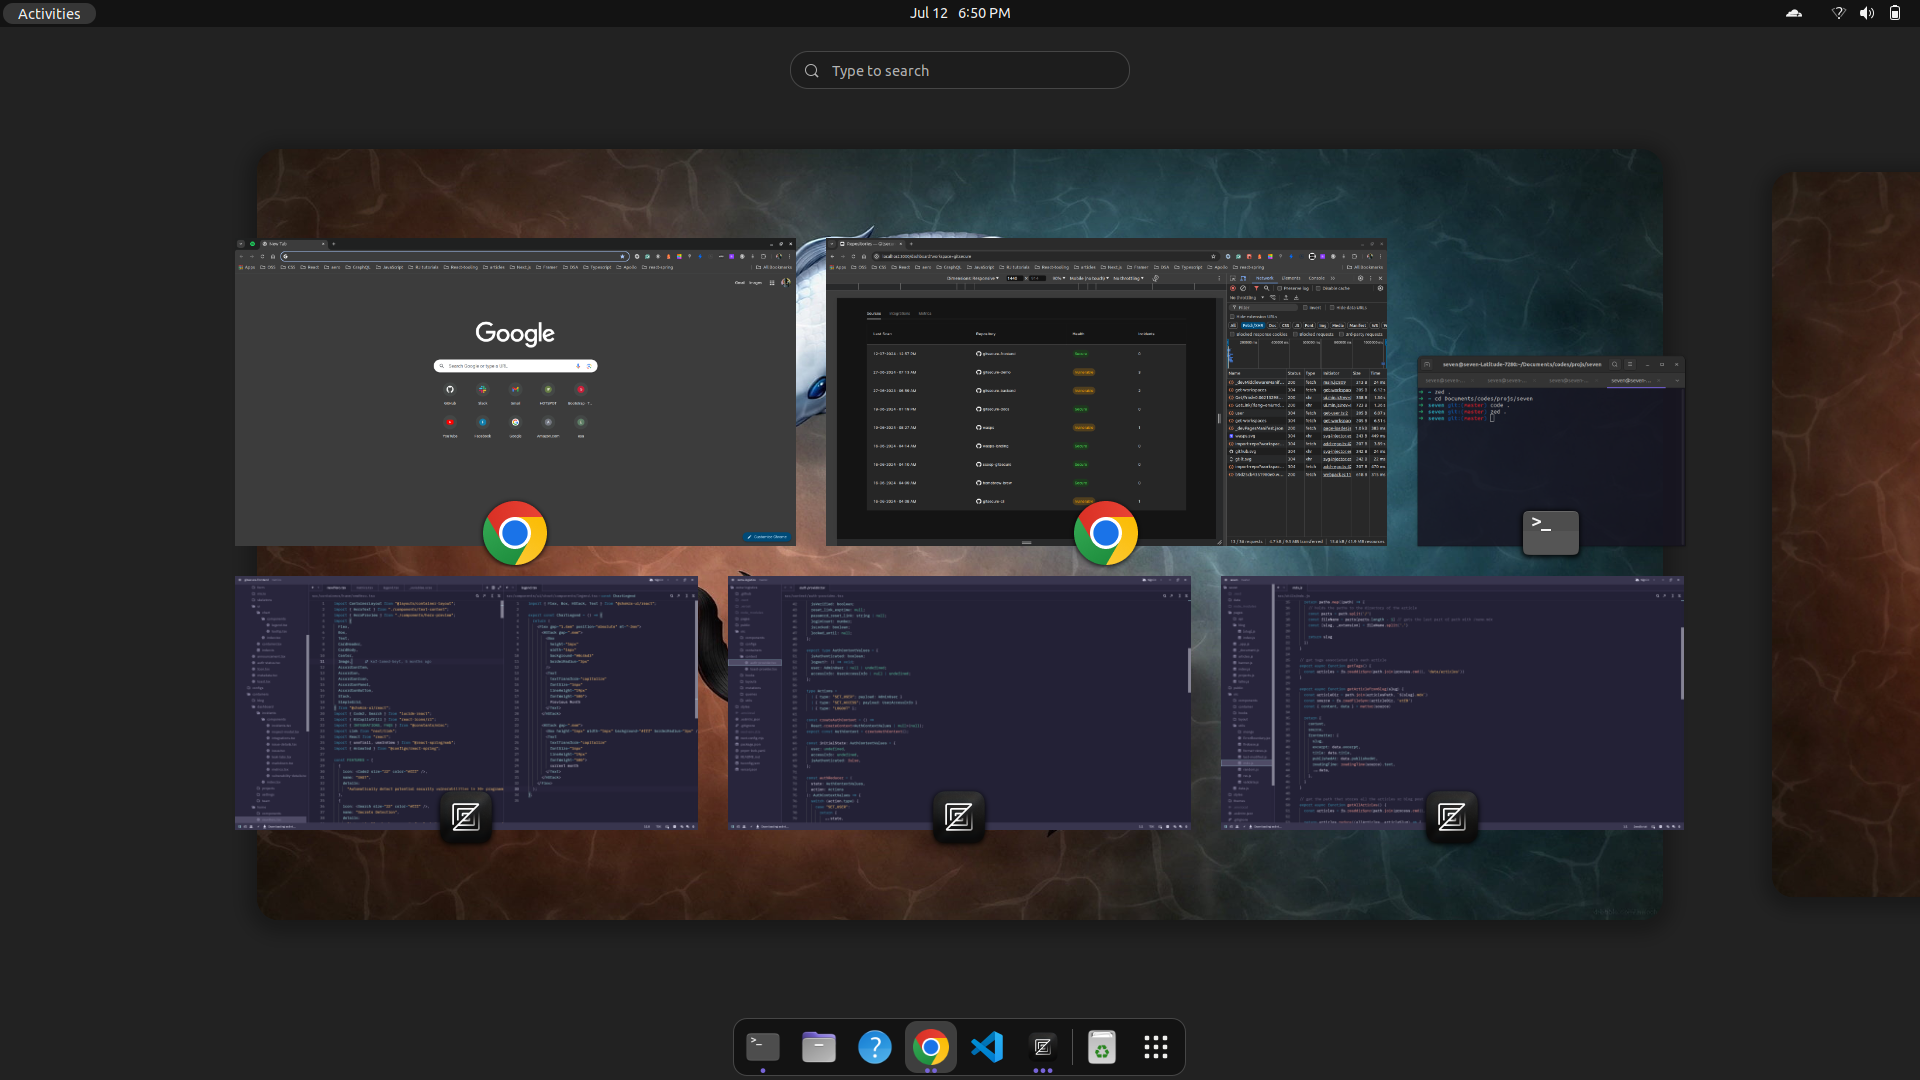Select middle Zed editor window
Image resolution: width=1920 pixels, height=1080 pixels.
pos(959,703)
